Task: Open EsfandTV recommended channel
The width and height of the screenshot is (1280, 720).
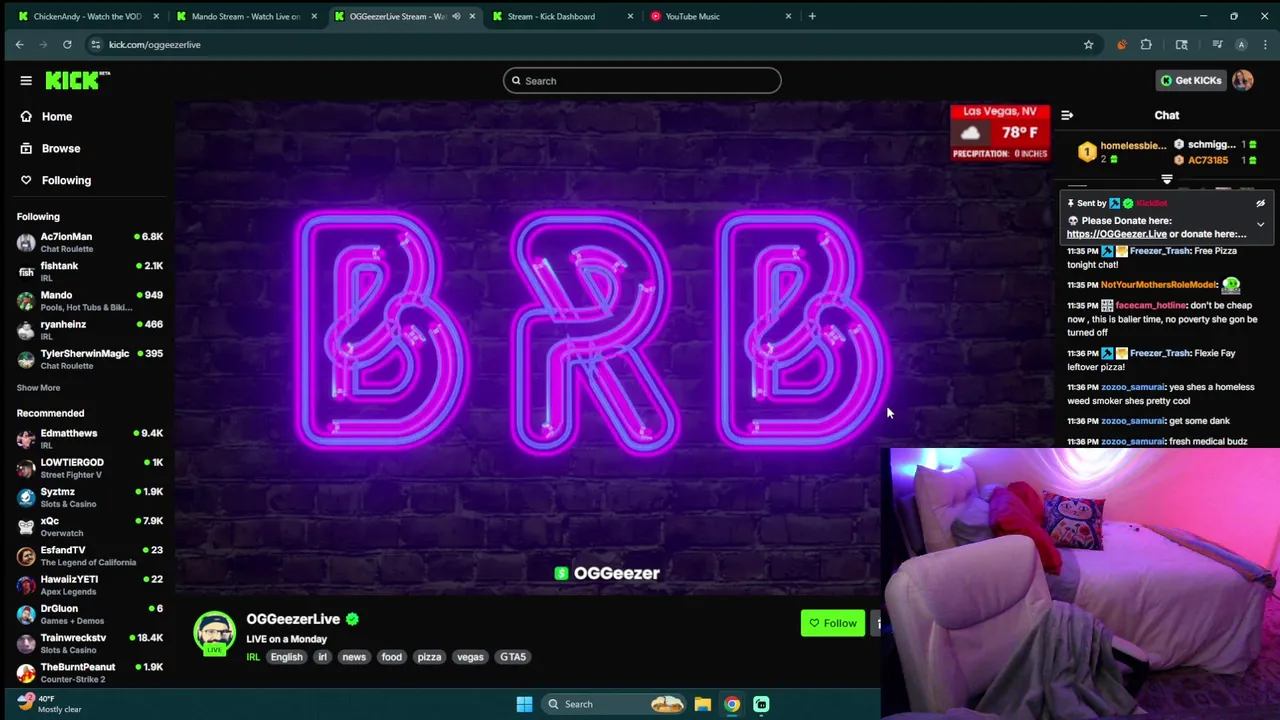Action: pyautogui.click(x=88, y=555)
